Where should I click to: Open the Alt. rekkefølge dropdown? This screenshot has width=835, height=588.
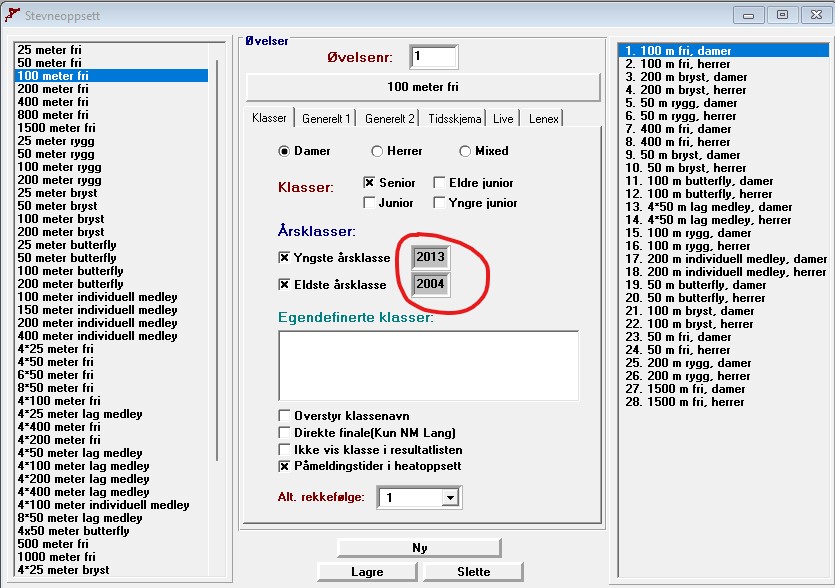point(450,497)
